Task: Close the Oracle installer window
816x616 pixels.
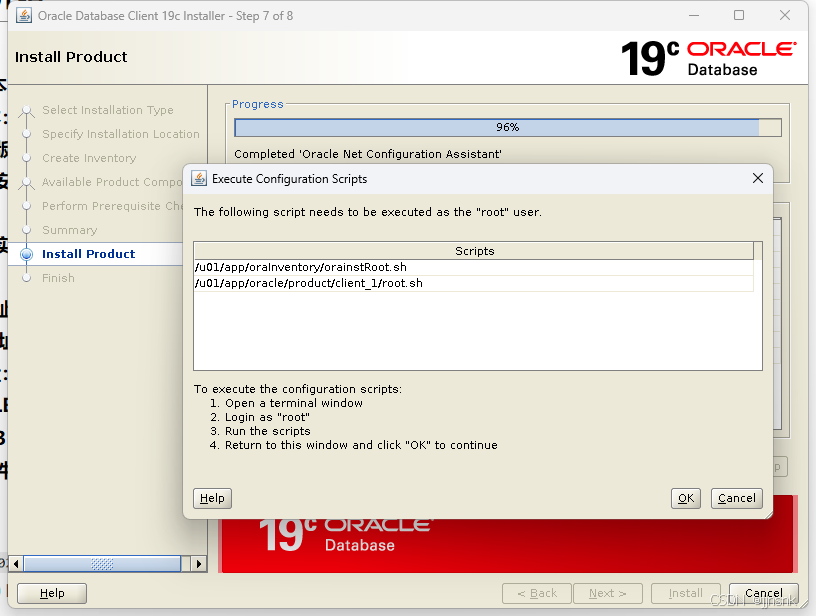Action: 785,16
